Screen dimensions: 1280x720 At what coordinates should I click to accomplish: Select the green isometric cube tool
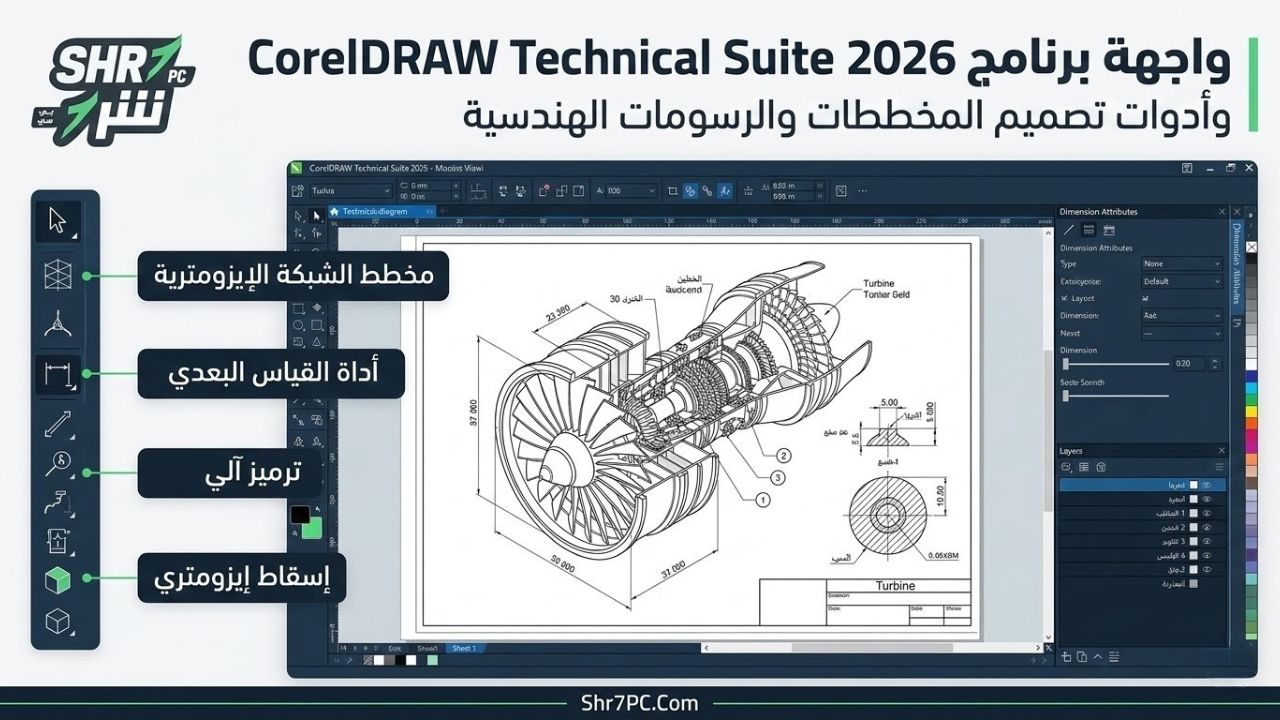[x=58, y=579]
